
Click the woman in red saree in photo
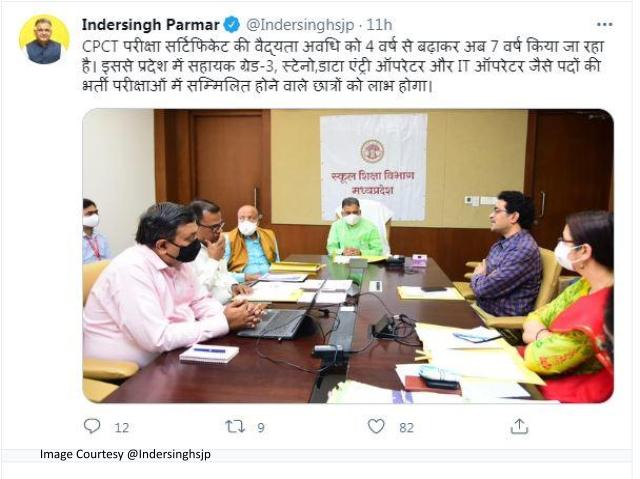coord(571,306)
